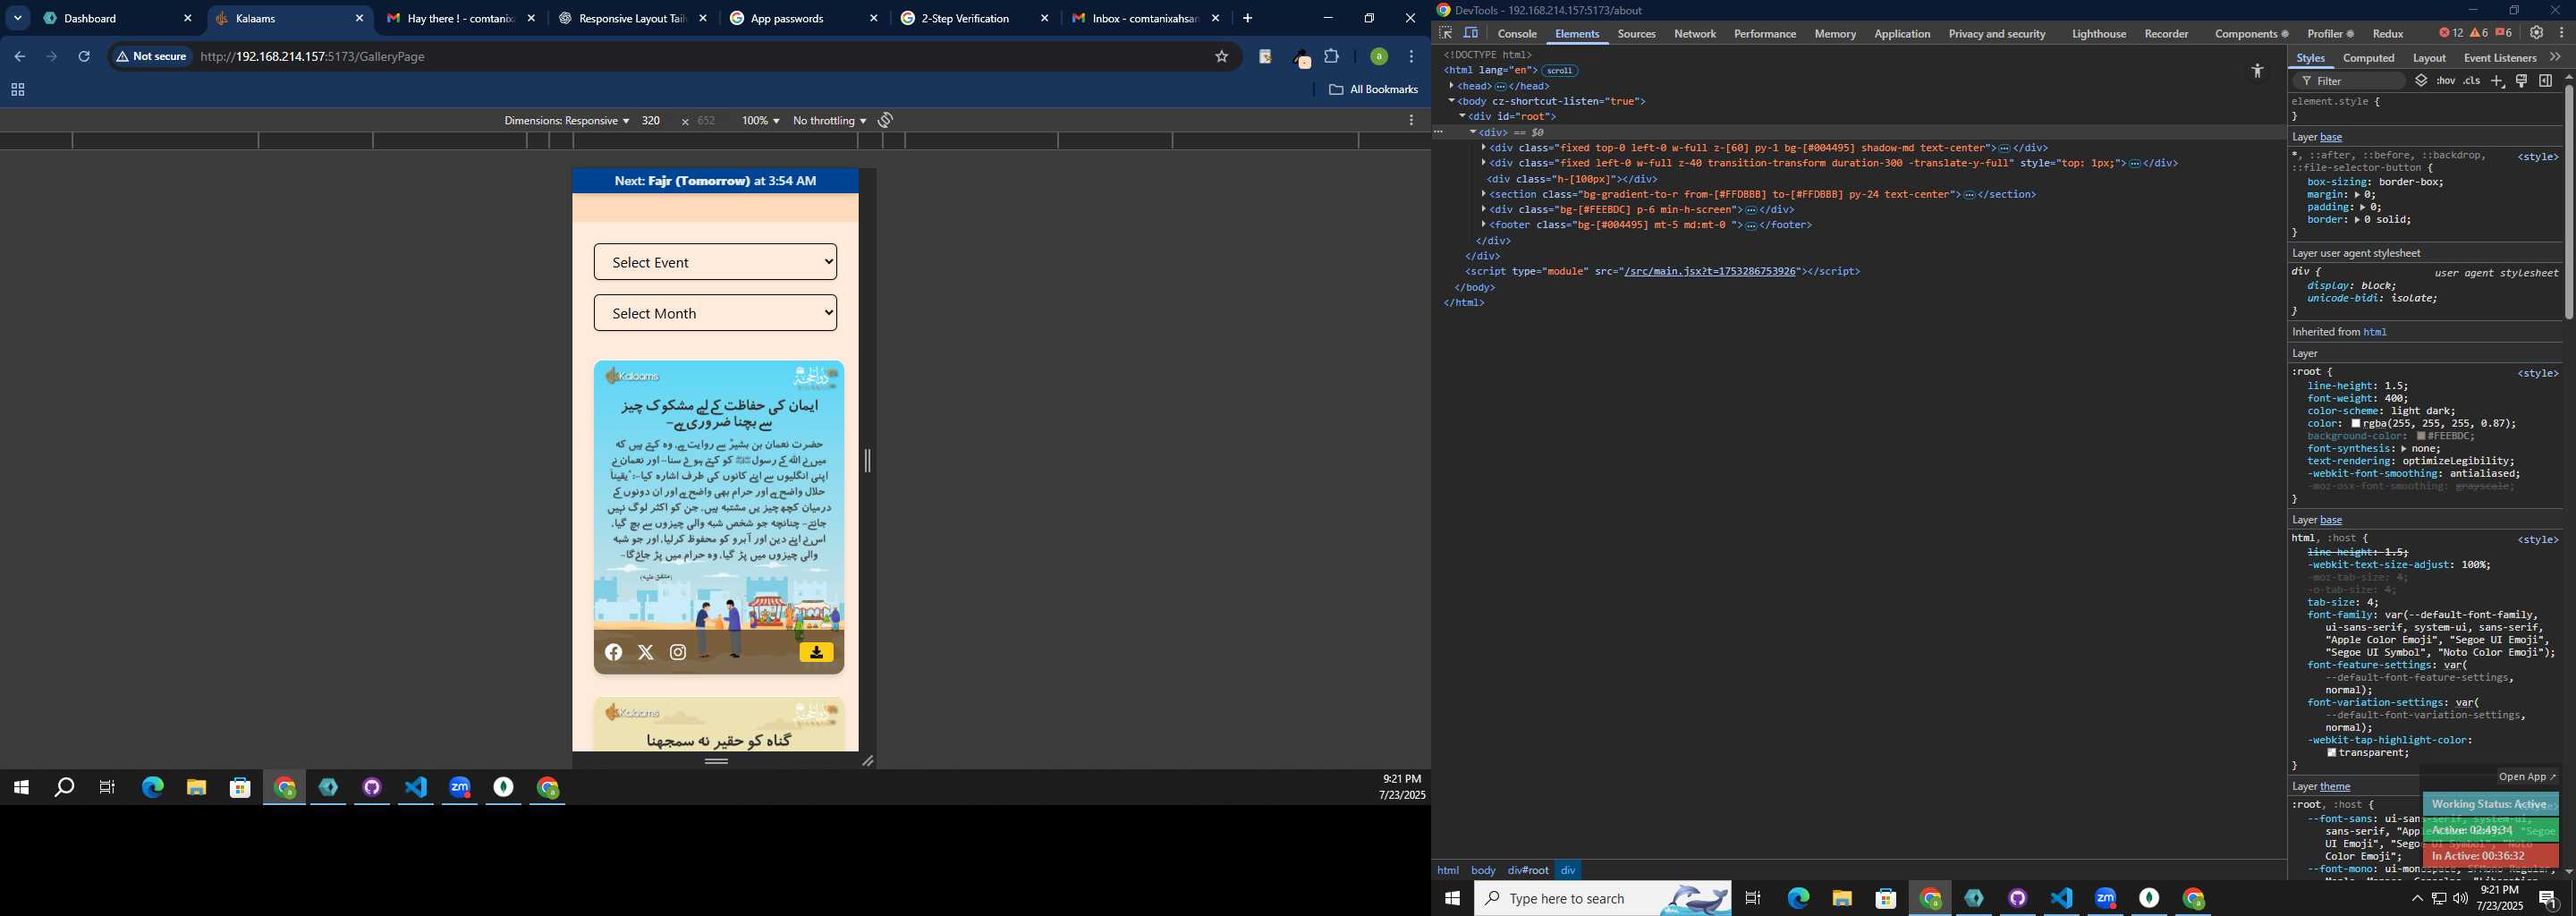Activate the DevTools inspect element picker
This screenshot has width=2576, height=916.
[x=1446, y=33]
